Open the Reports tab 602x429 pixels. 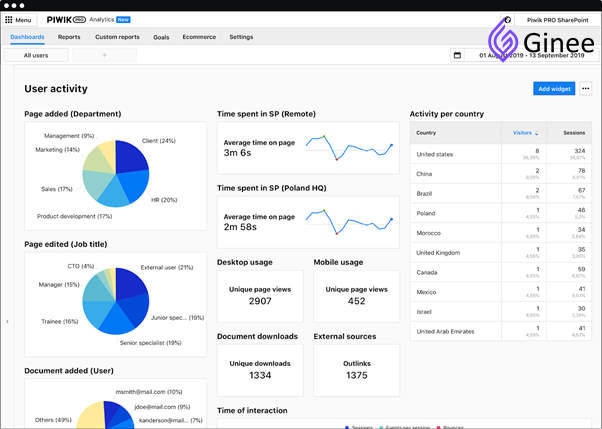(x=69, y=37)
